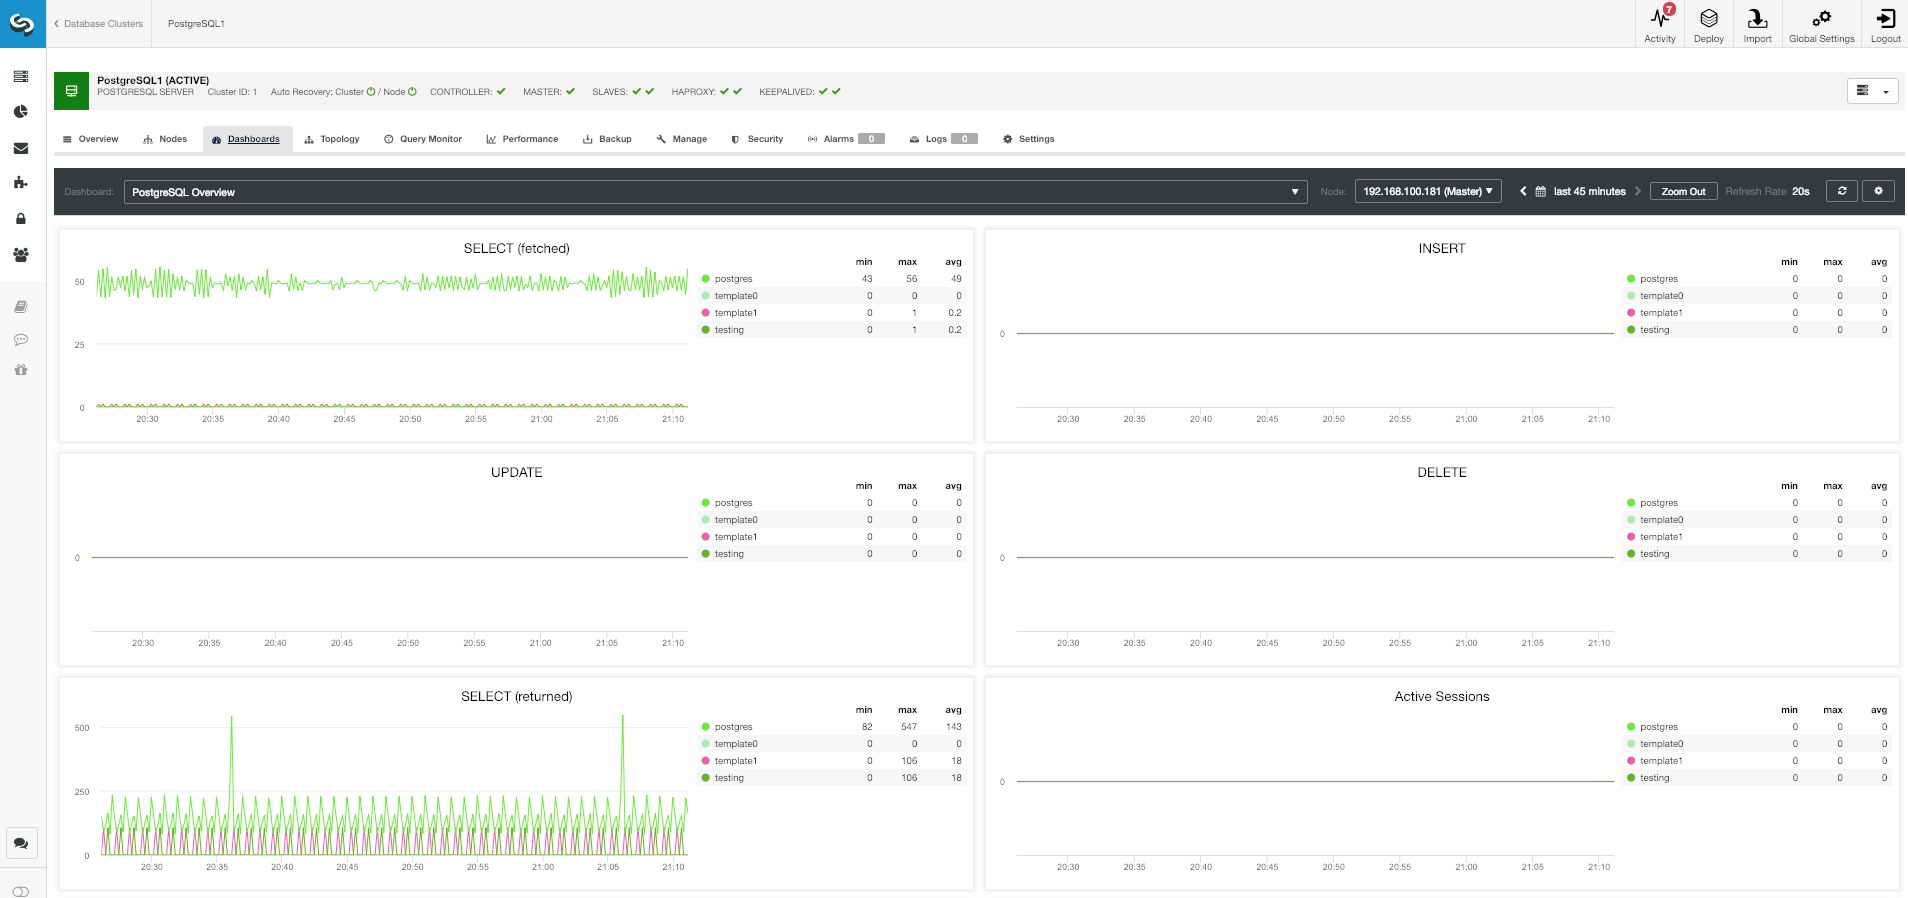Shift time range back with left chevron
The image size is (1908, 898).
click(x=1523, y=191)
